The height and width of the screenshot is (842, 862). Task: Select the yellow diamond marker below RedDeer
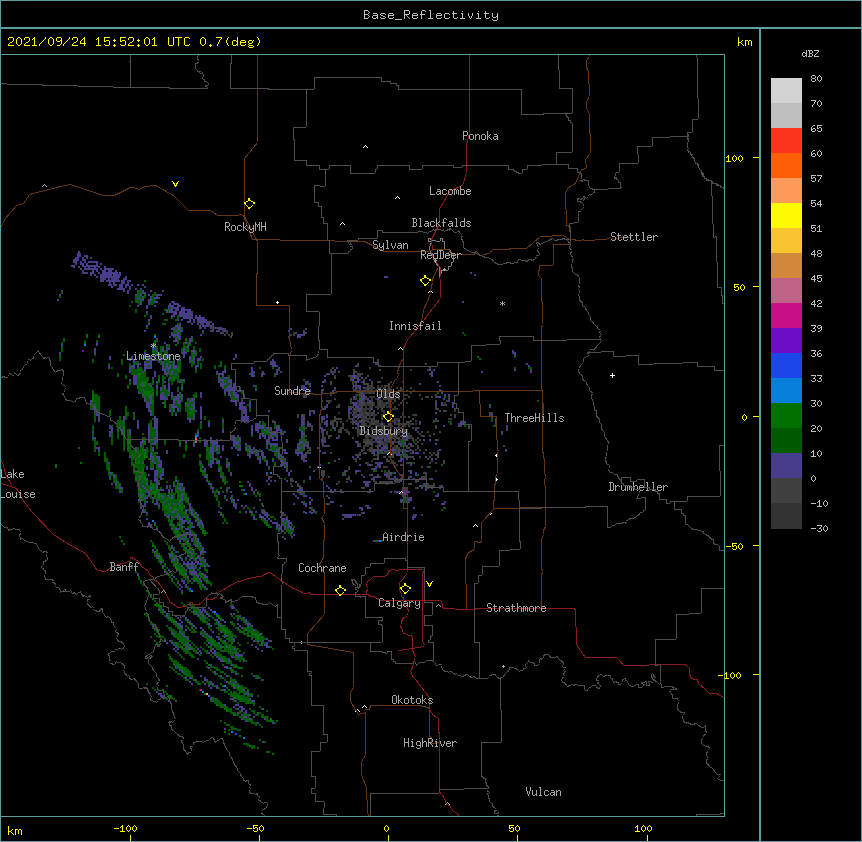pyautogui.click(x=426, y=281)
